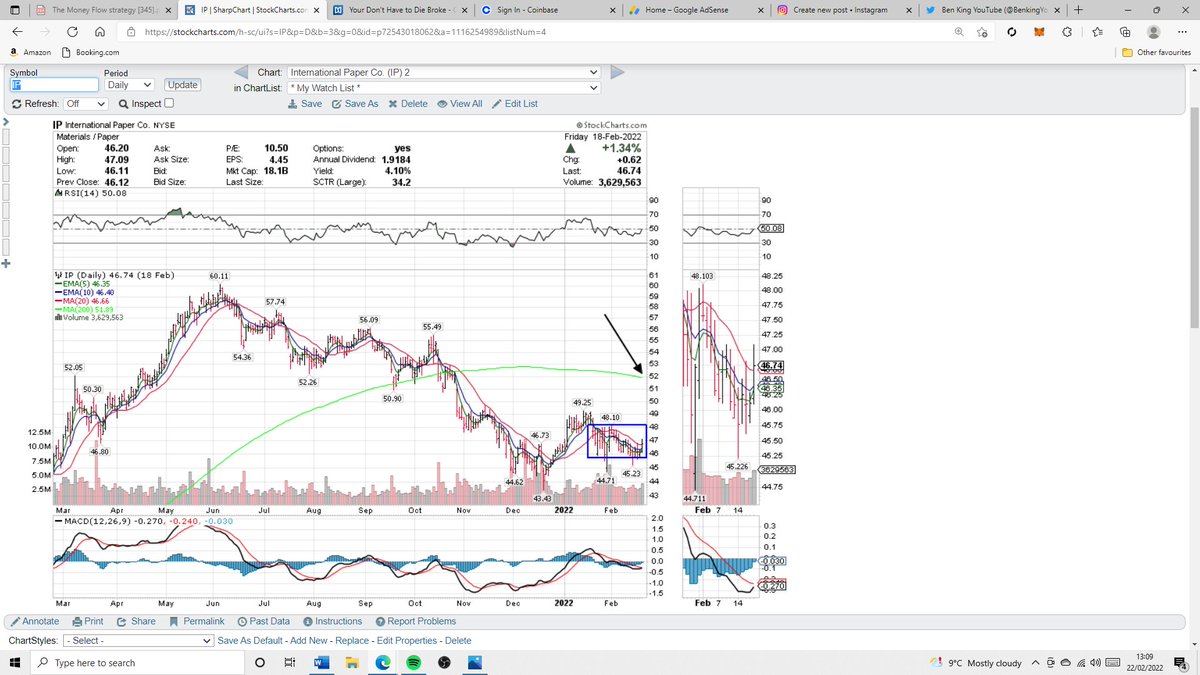Toggle the Inspect checkbox
1200x675 pixels.
[168, 103]
